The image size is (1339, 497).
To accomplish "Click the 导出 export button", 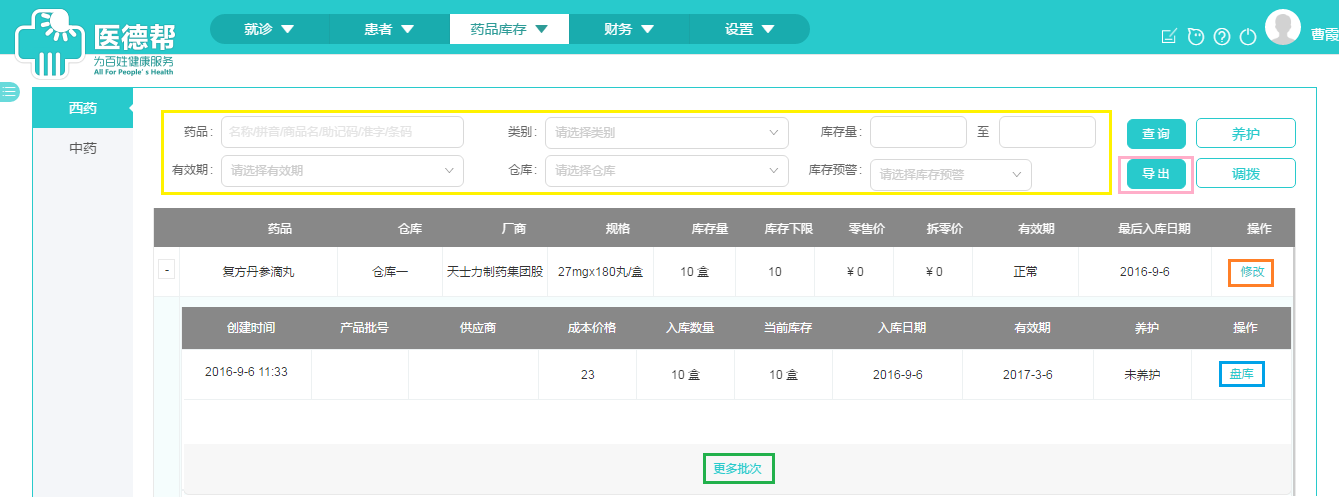I will 1156,174.
